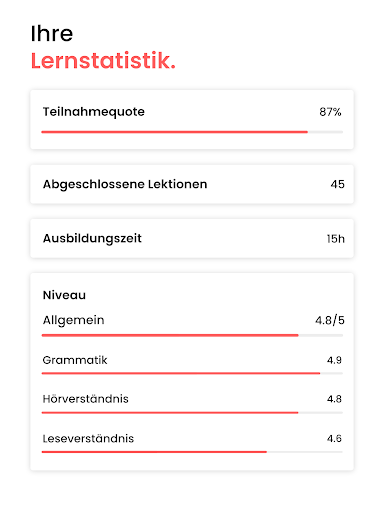
Task: Click the 4.8/5 overall score
Action: point(330,320)
